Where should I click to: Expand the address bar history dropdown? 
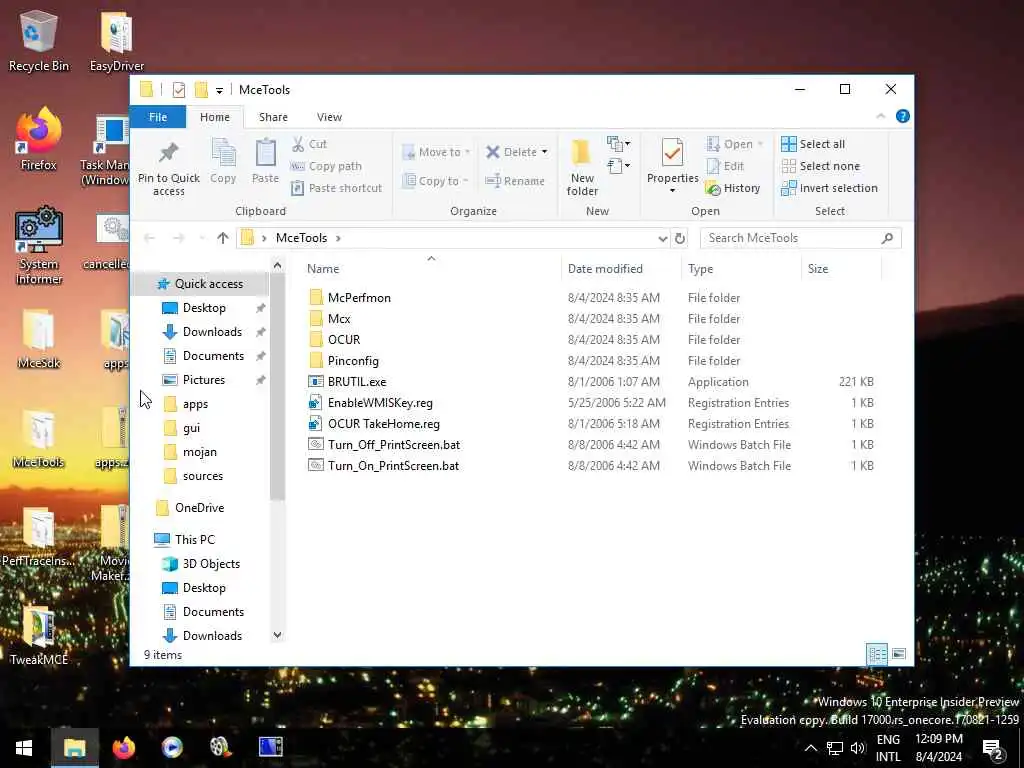coord(662,238)
